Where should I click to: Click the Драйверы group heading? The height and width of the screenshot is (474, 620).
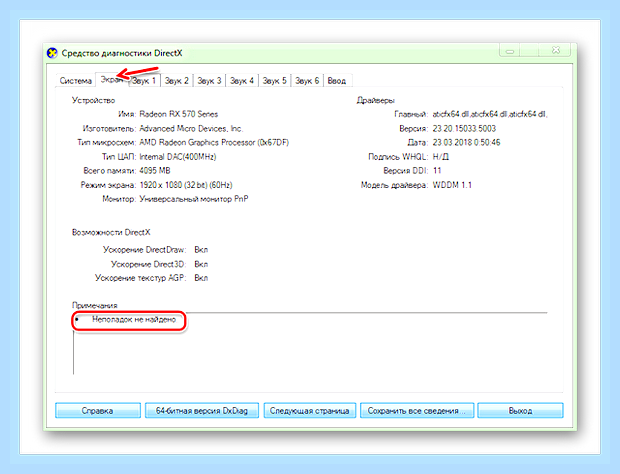click(x=376, y=100)
